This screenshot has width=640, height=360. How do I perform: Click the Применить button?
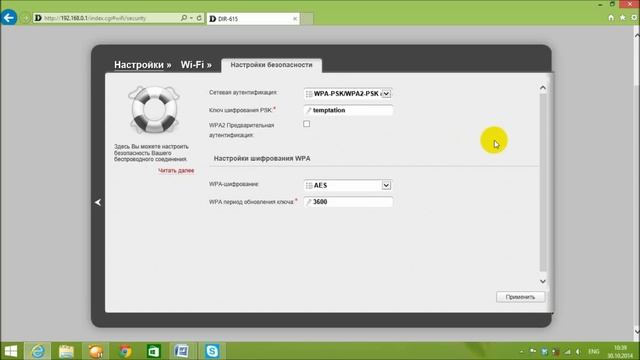point(520,297)
